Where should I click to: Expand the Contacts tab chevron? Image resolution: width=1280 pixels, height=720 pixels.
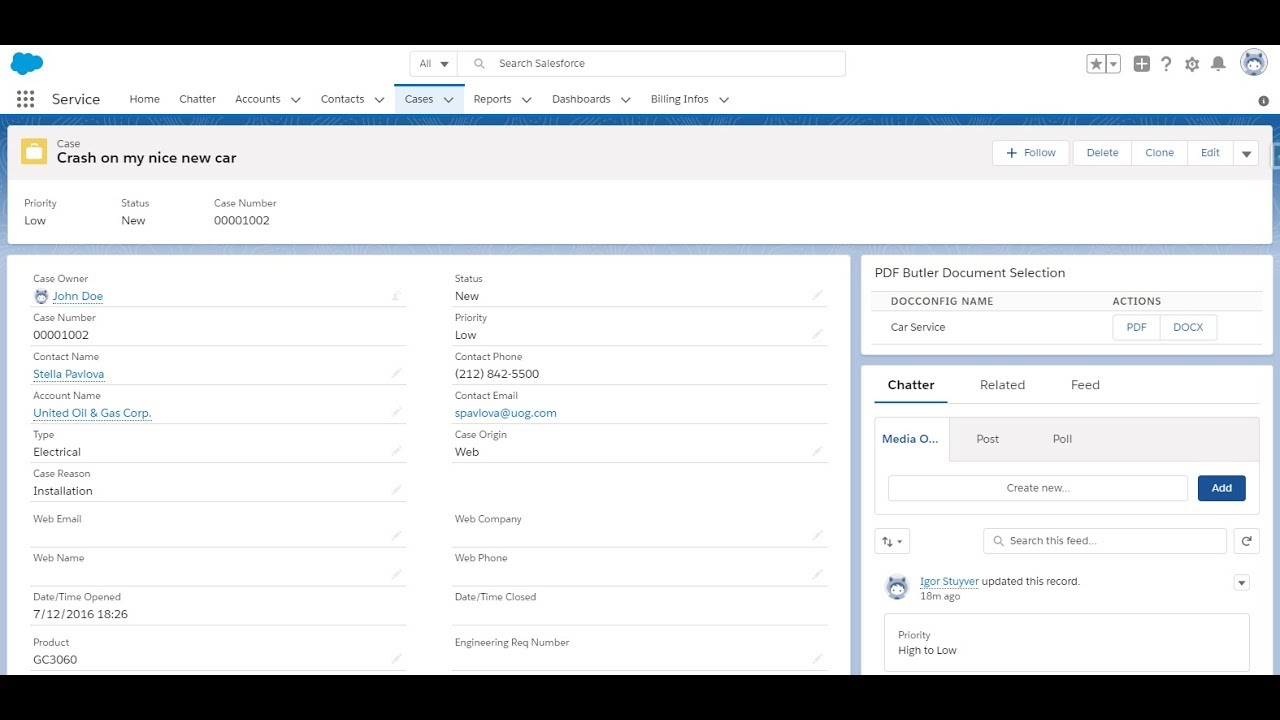click(379, 100)
